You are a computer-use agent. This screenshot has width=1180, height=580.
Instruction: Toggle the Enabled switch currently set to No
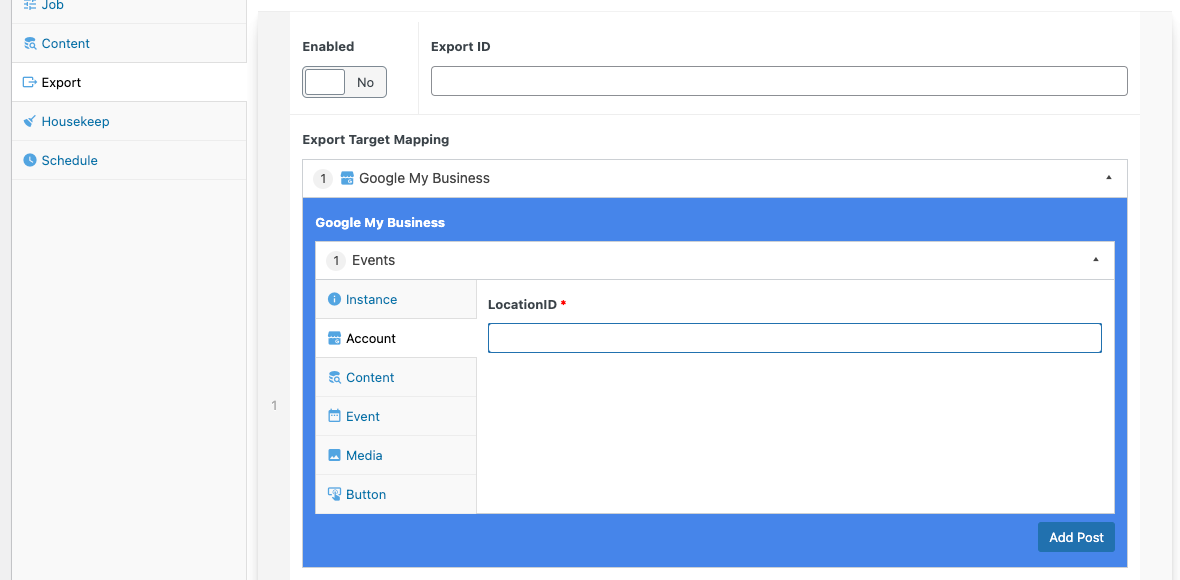(x=345, y=82)
